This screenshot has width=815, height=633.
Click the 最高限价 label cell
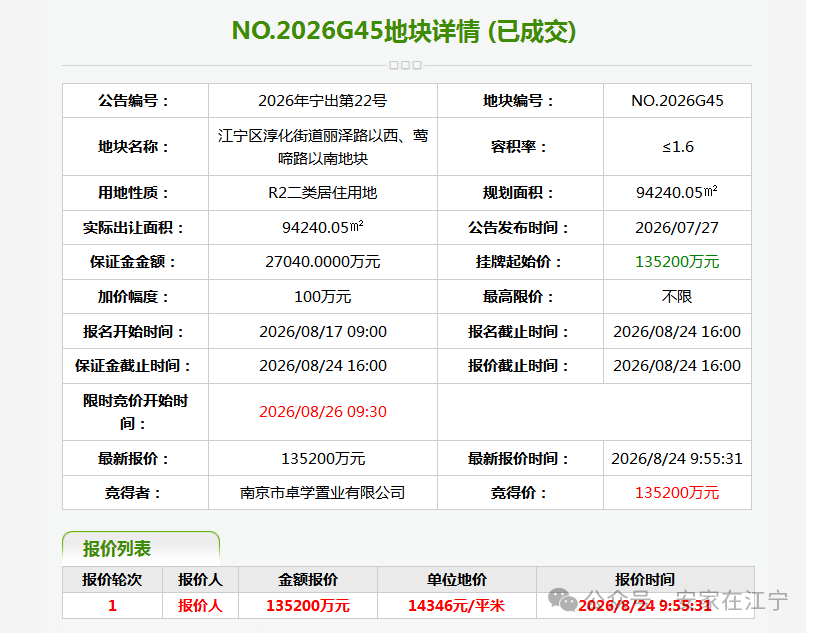tap(520, 297)
